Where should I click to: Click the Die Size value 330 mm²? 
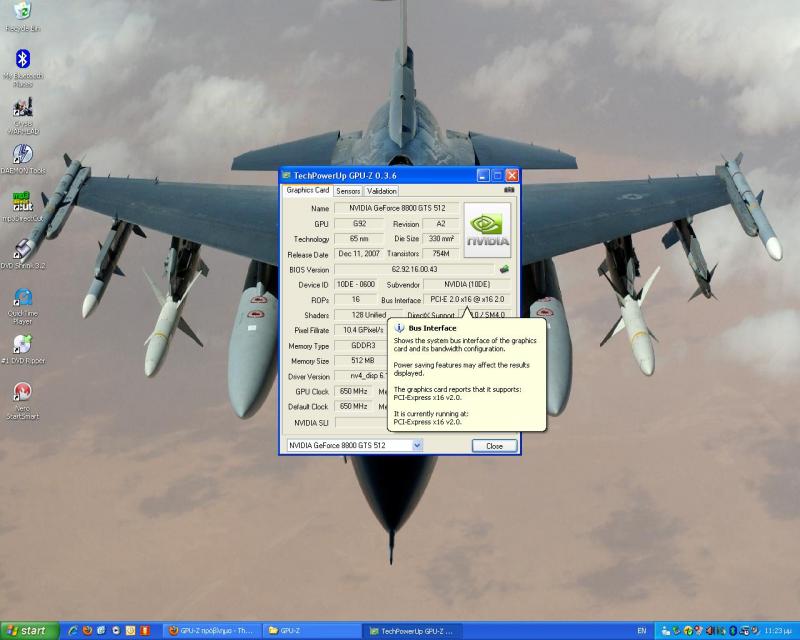[x=441, y=238]
